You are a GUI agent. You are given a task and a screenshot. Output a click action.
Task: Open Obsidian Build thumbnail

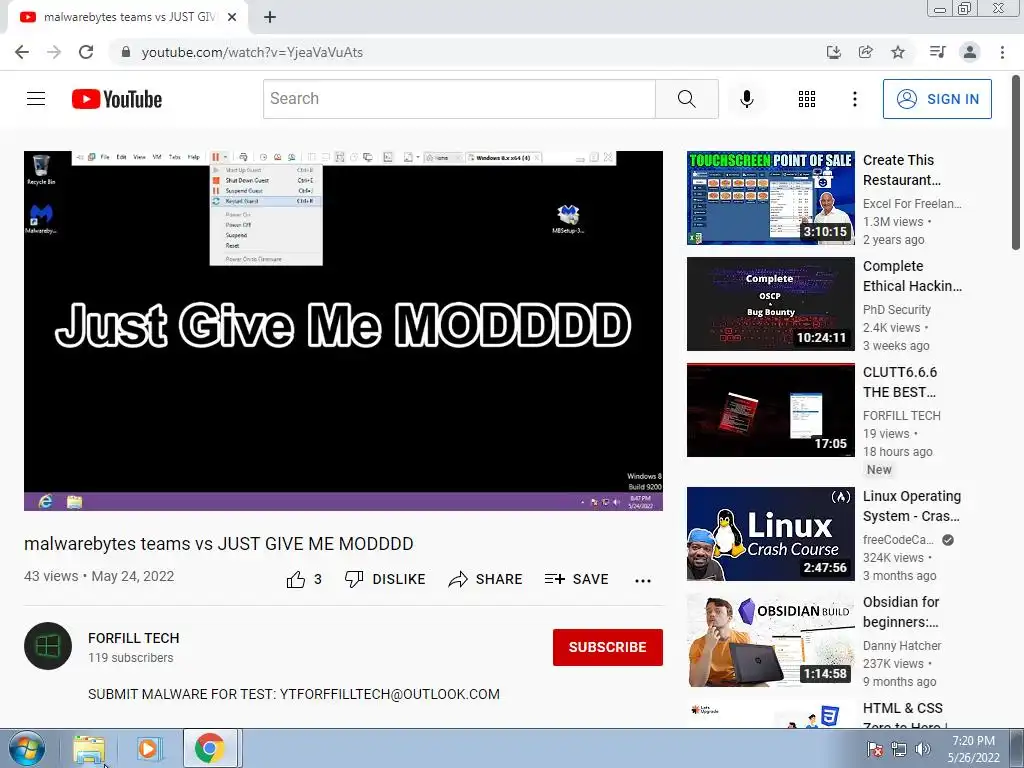tap(771, 640)
